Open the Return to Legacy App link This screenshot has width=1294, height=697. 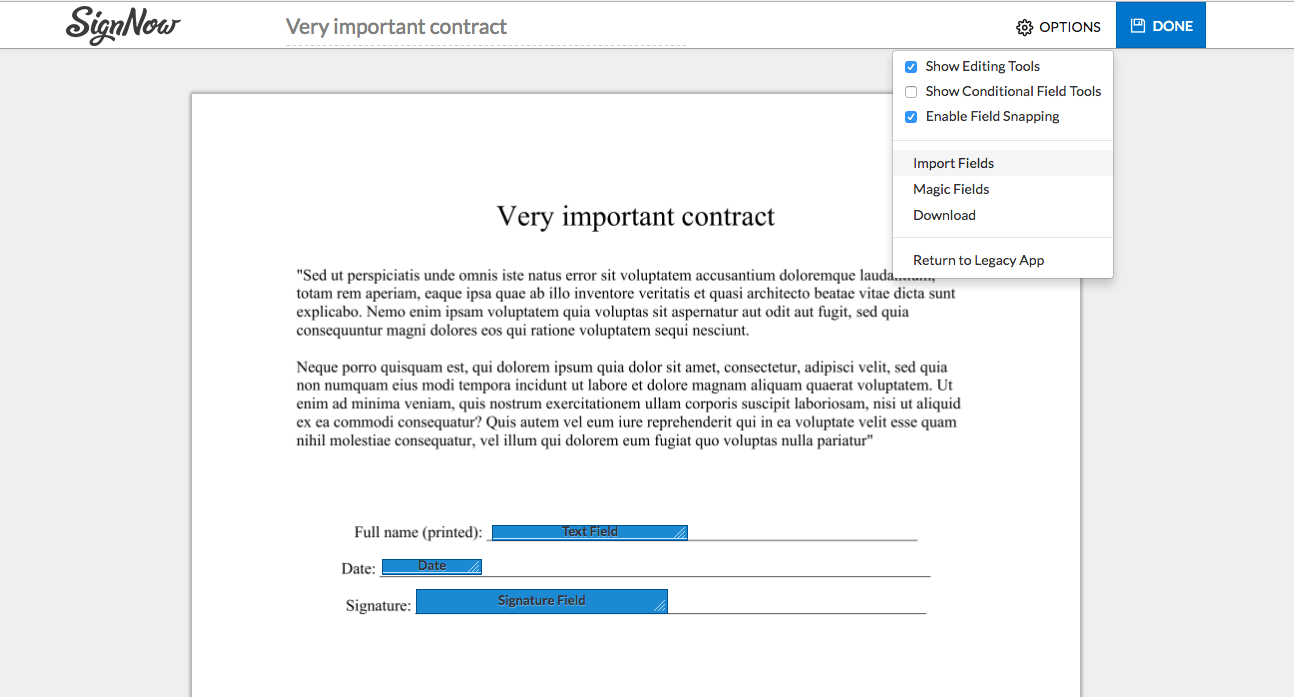pyautogui.click(x=978, y=260)
